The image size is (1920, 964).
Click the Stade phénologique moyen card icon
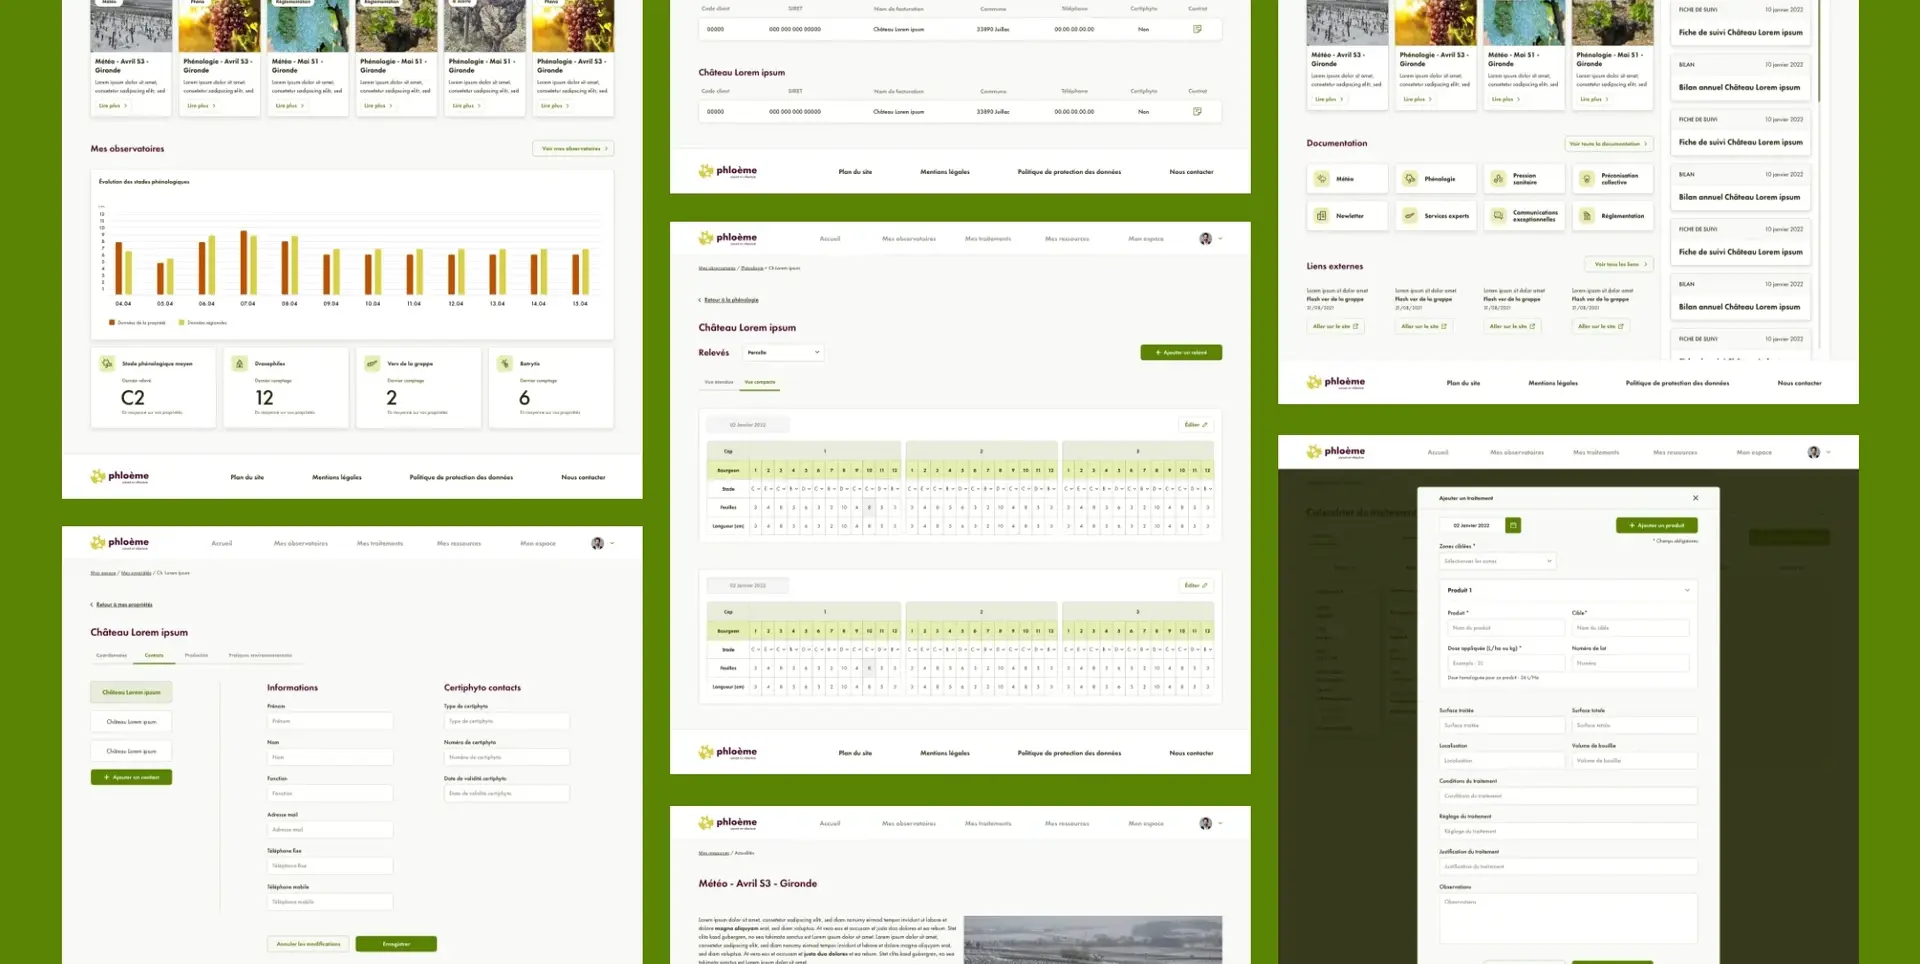107,364
